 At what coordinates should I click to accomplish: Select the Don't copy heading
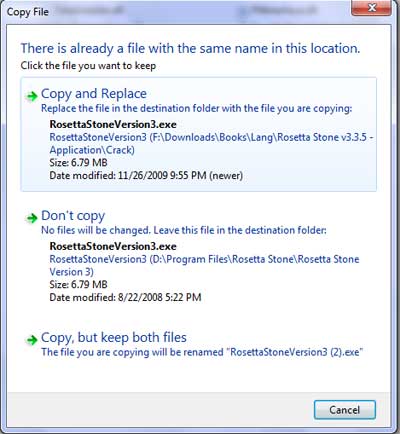[x=73, y=216]
